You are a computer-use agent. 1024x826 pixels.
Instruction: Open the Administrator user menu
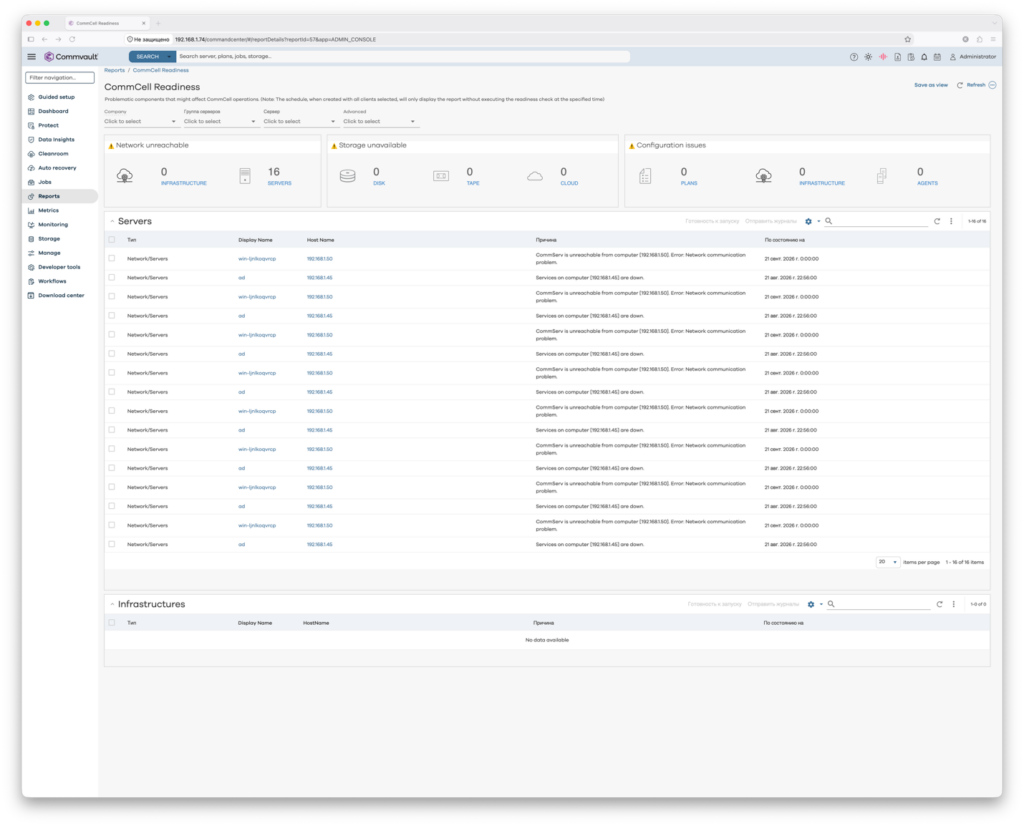973,57
